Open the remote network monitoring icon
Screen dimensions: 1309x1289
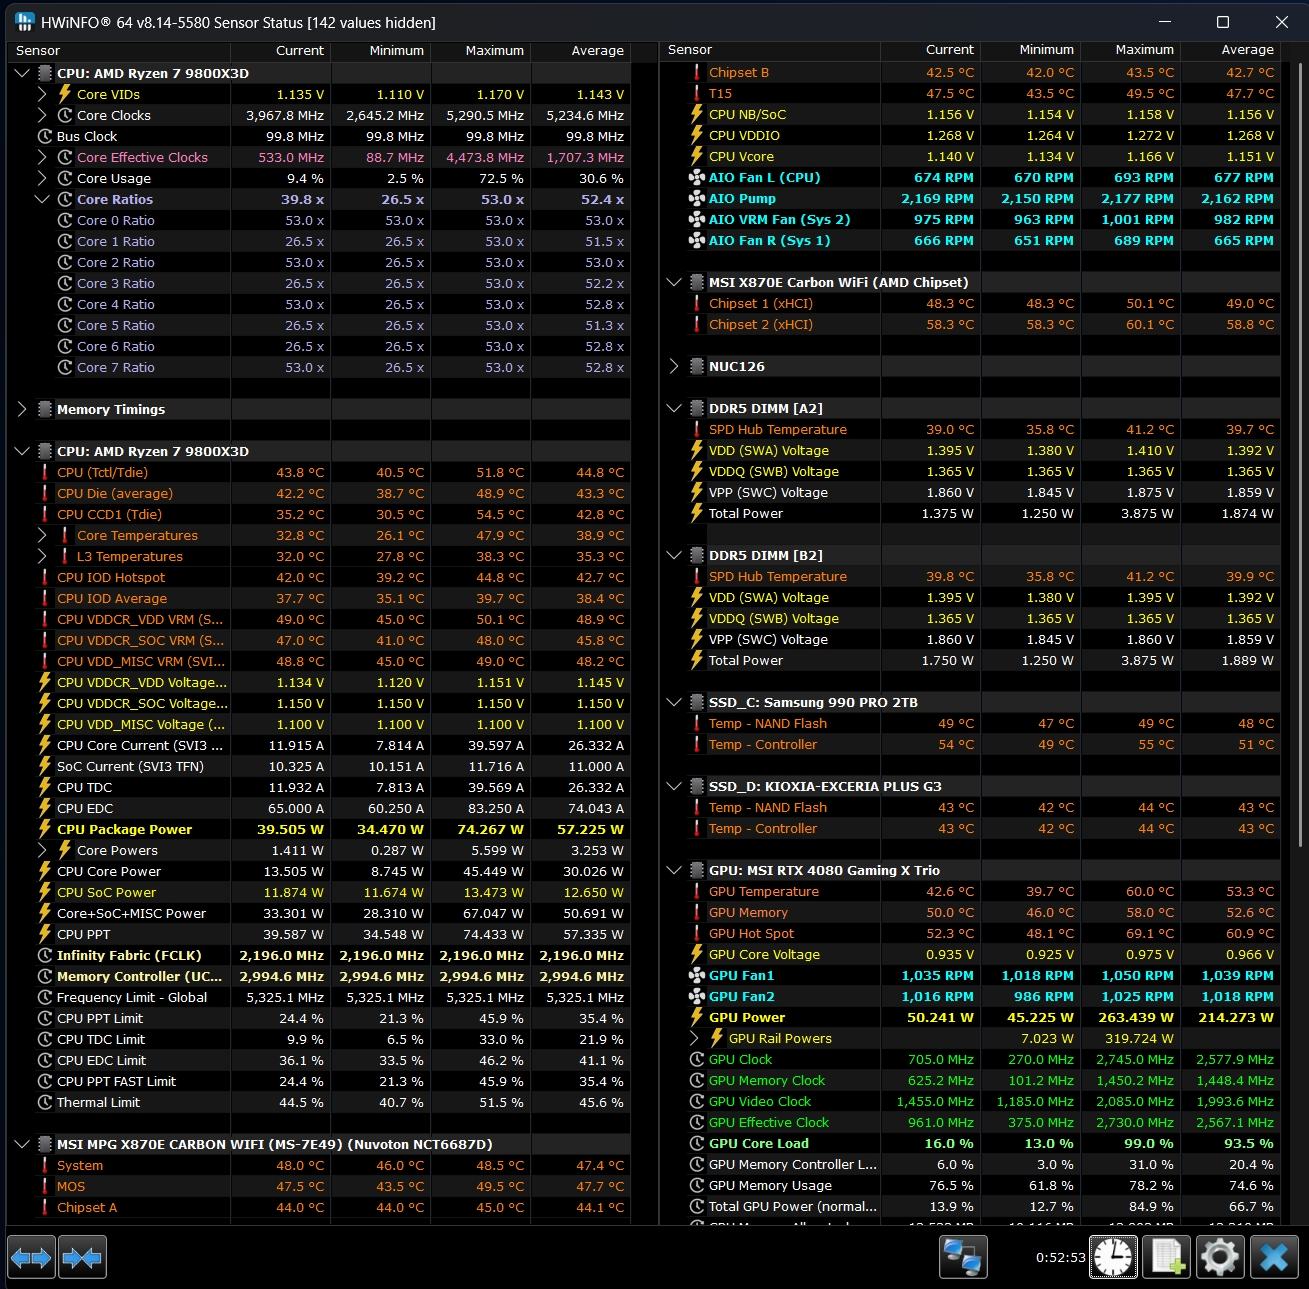[963, 1257]
